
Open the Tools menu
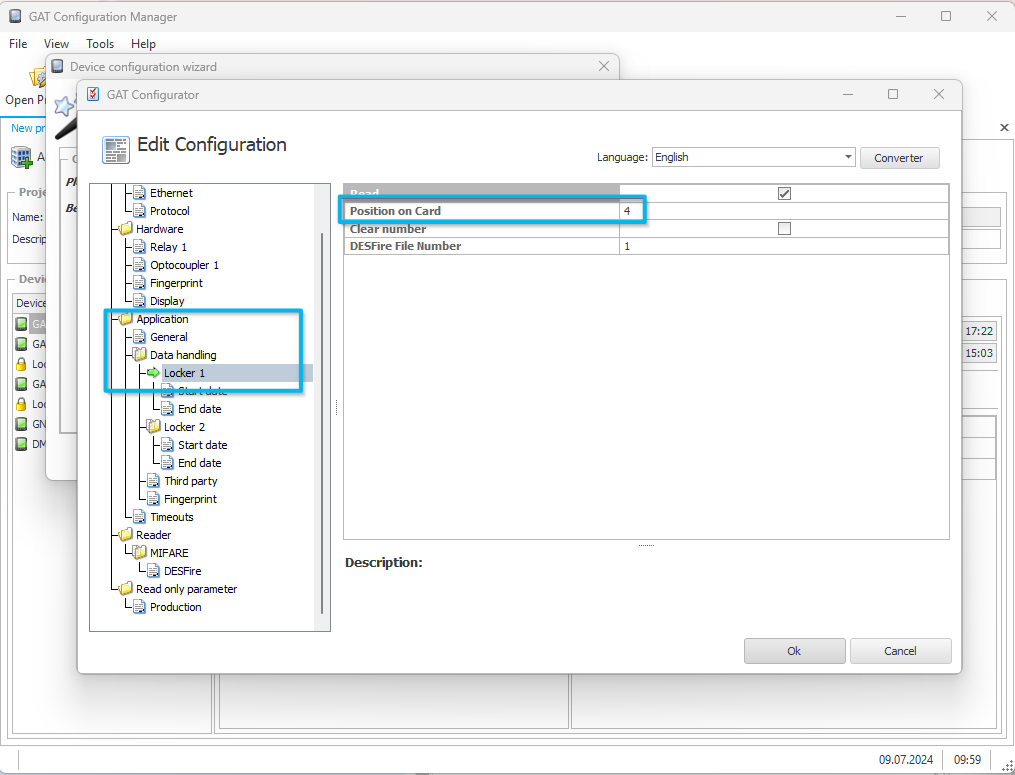click(x=100, y=43)
